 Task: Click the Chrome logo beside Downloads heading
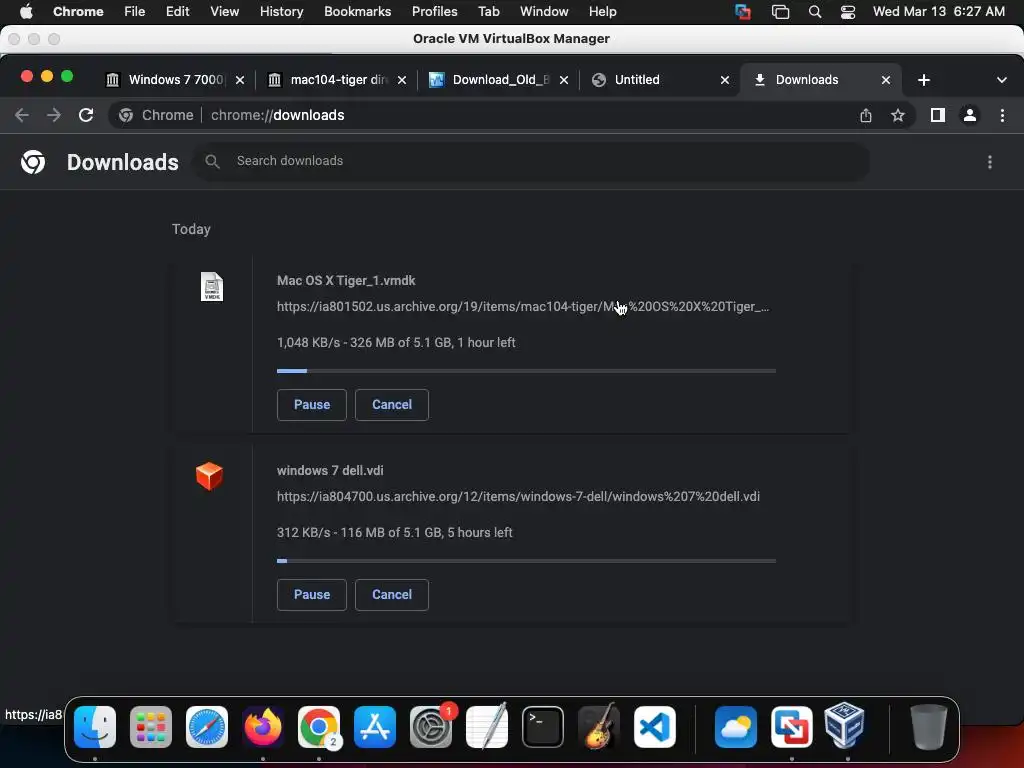click(33, 162)
